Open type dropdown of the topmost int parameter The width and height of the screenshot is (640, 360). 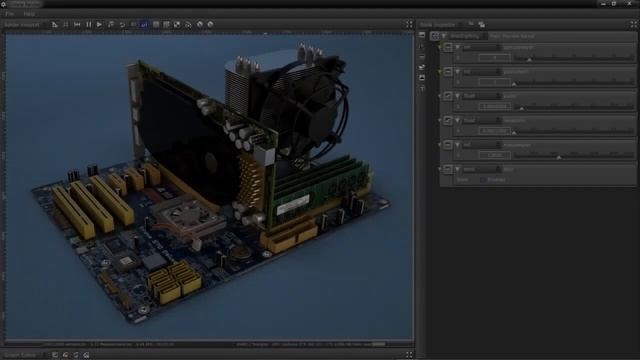click(482, 47)
